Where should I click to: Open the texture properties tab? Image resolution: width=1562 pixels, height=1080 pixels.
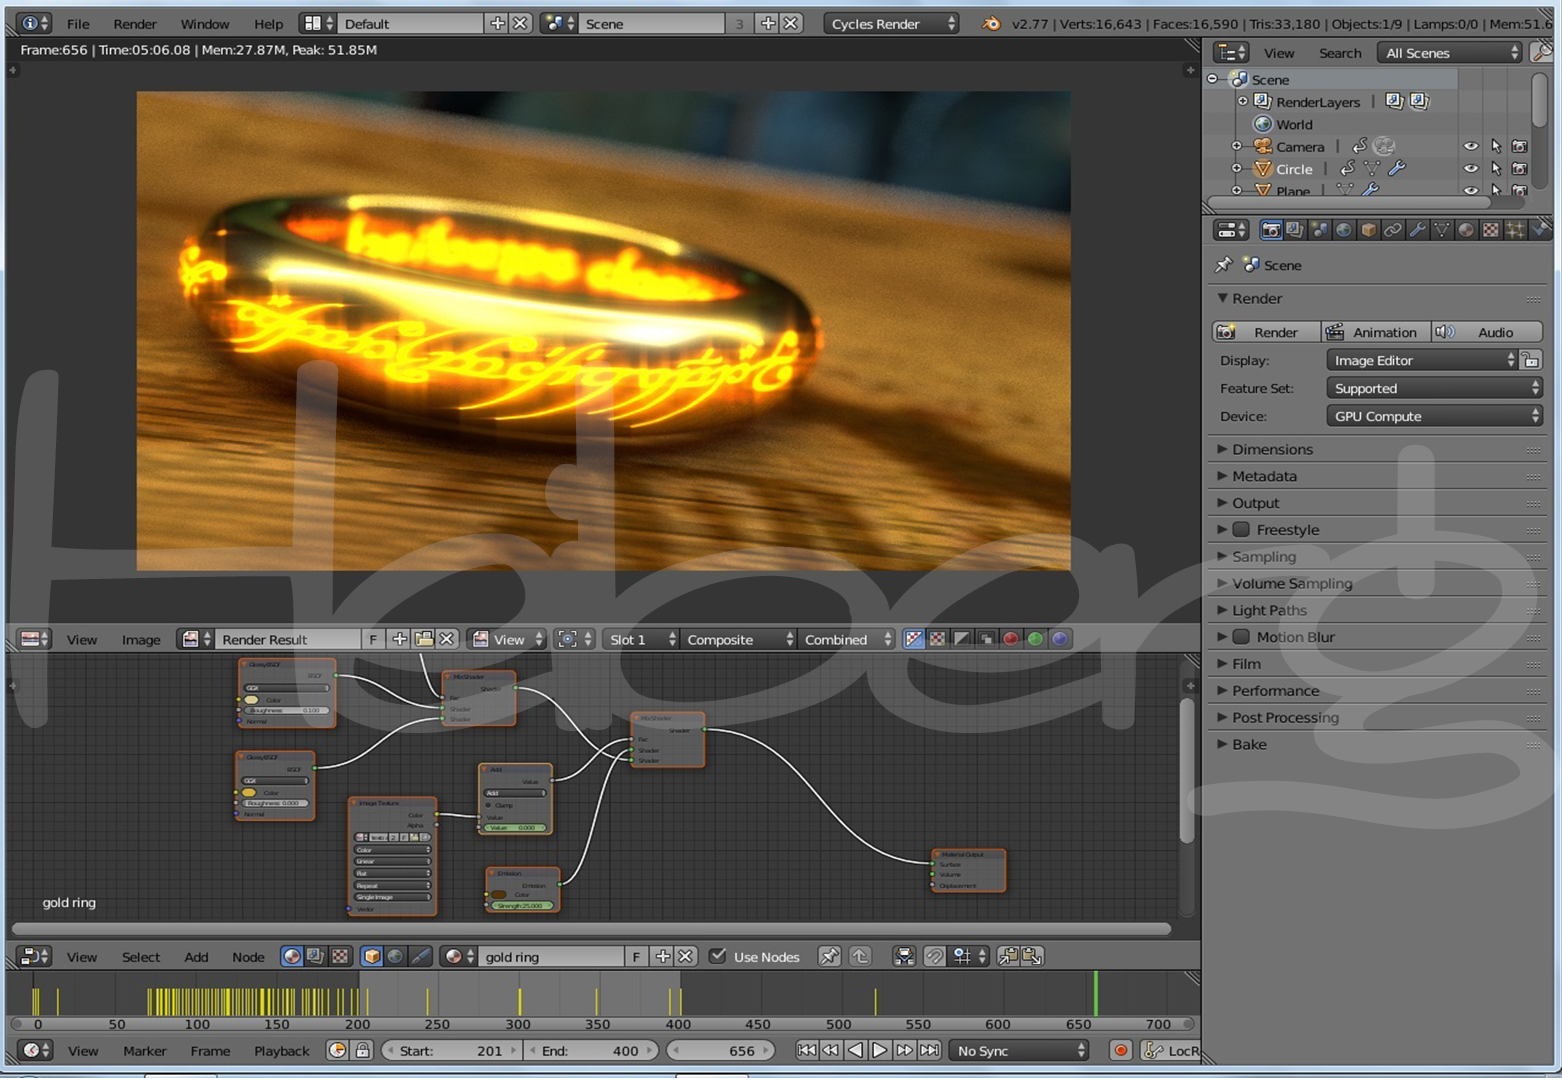point(1491,230)
